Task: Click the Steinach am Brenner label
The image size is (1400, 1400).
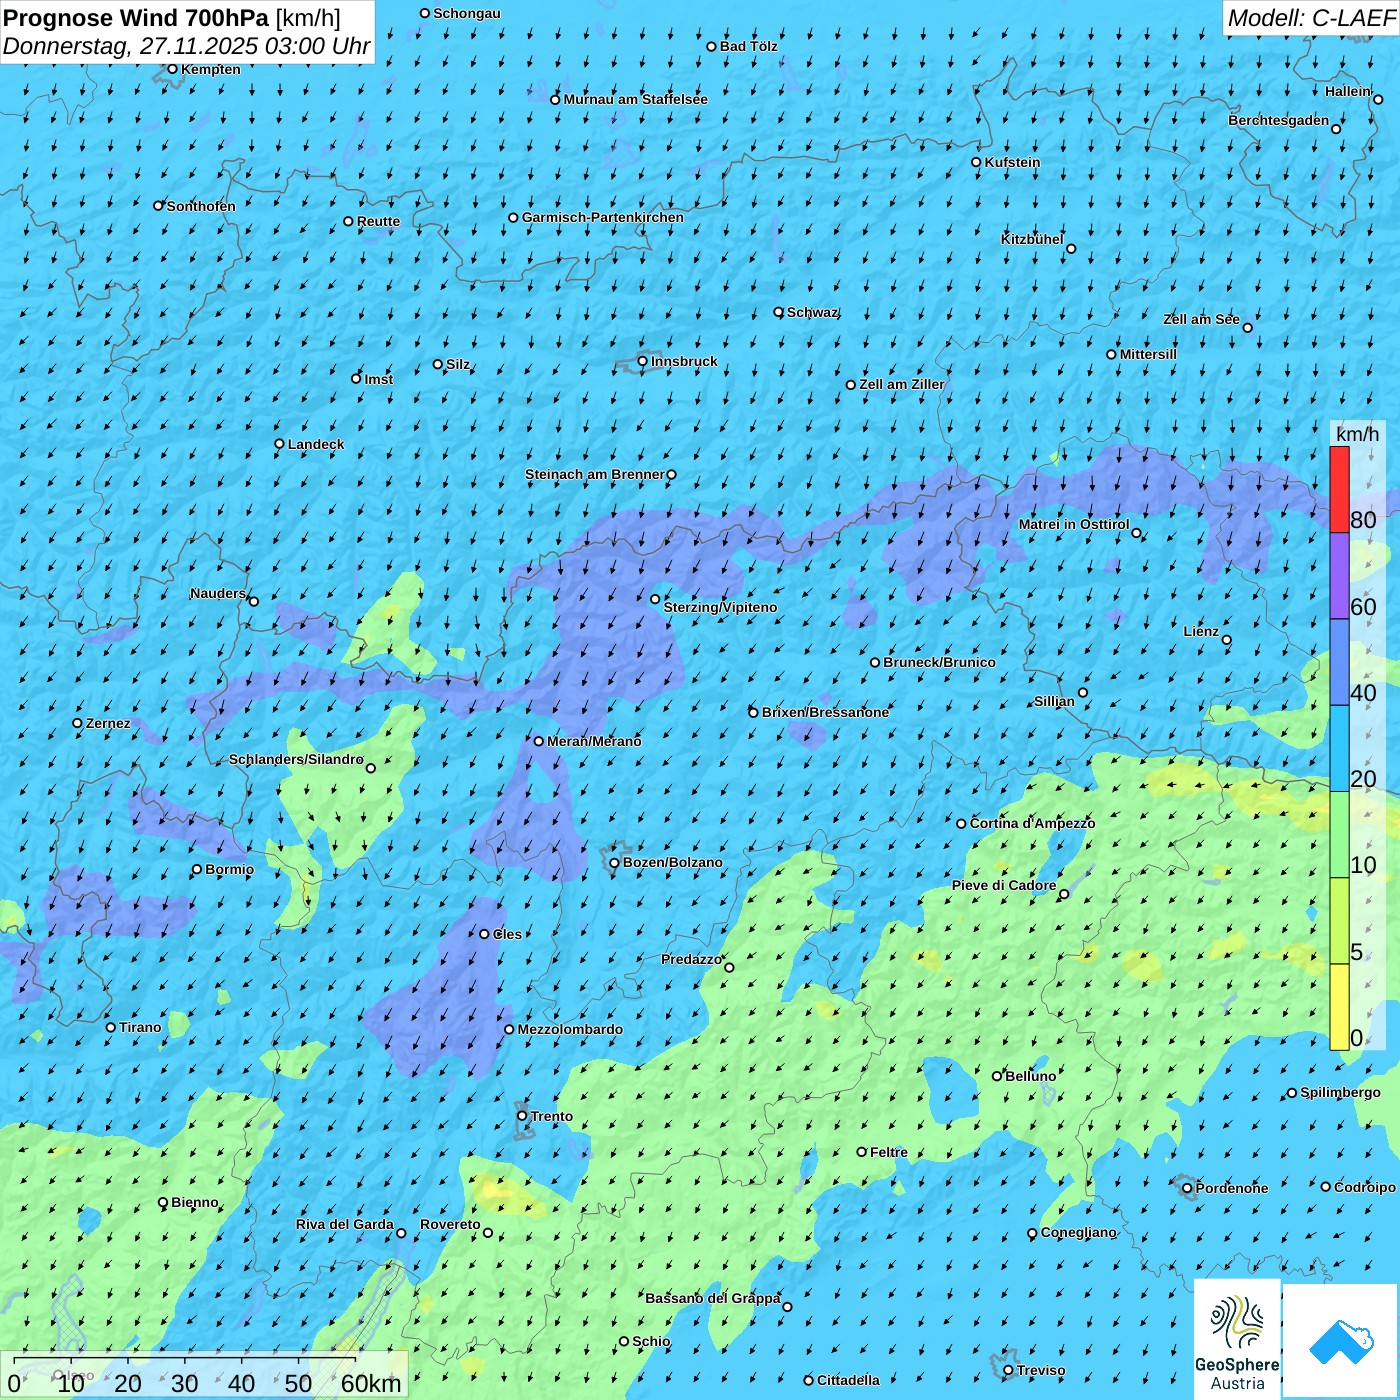Action: [x=594, y=474]
